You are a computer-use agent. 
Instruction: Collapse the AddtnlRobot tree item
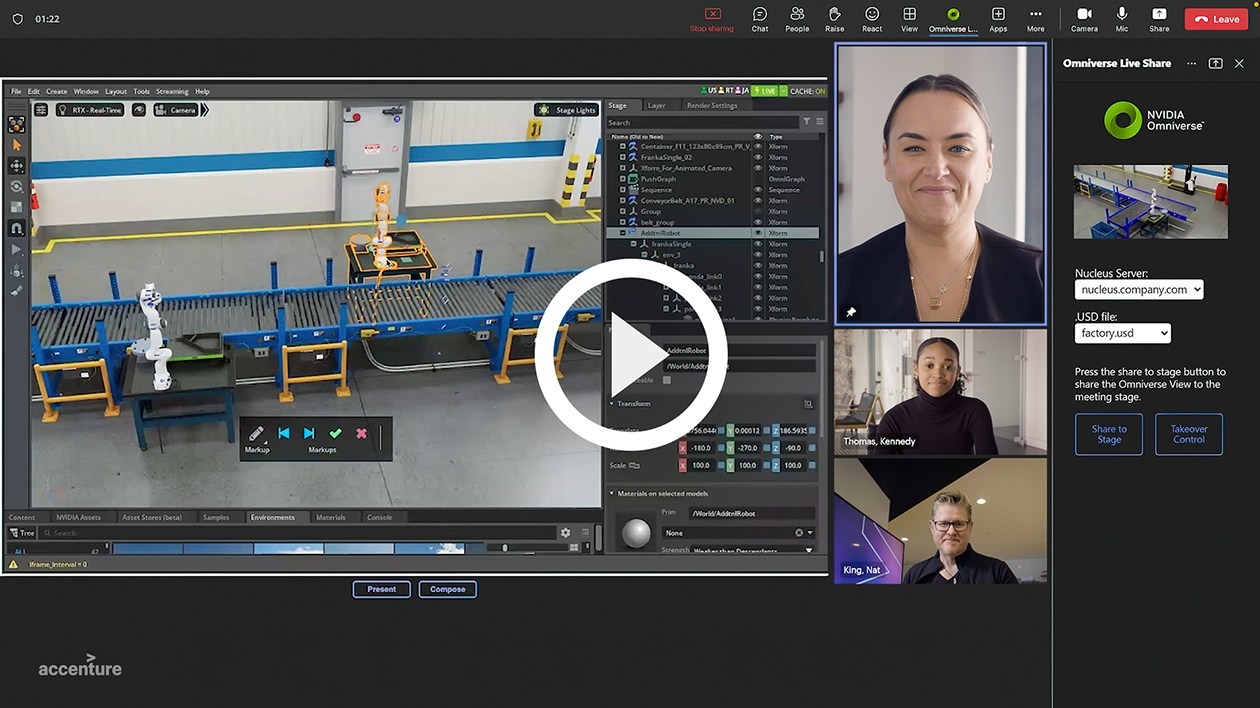623,233
